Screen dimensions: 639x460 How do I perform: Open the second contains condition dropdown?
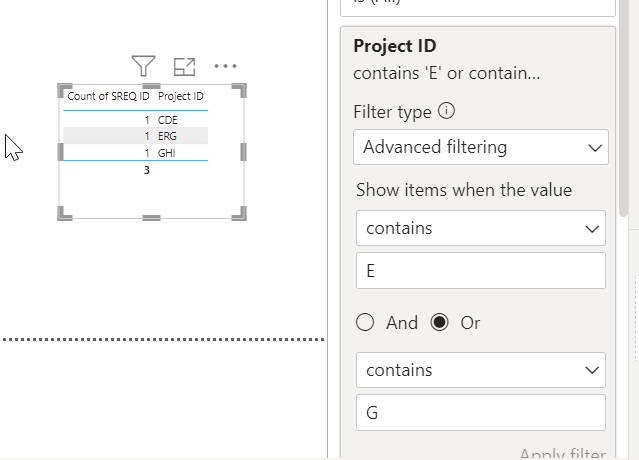point(481,370)
